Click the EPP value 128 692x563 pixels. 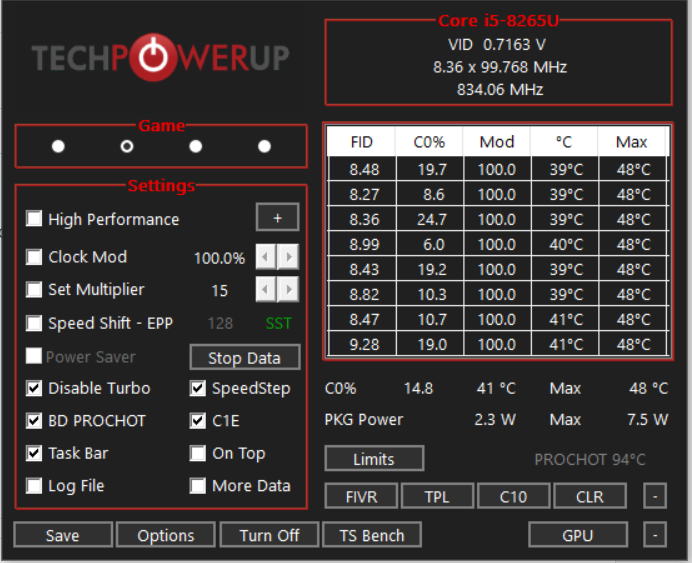(x=220, y=323)
